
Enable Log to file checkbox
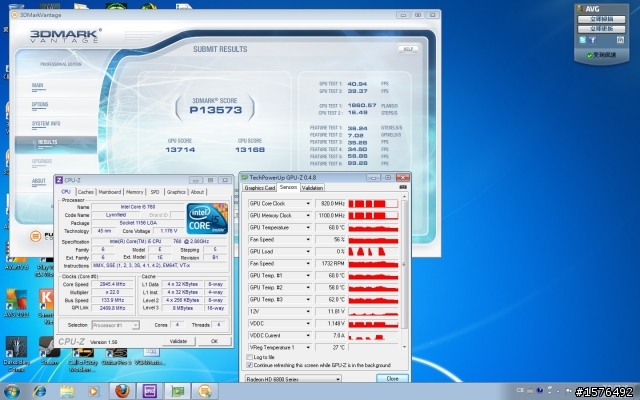(x=249, y=357)
